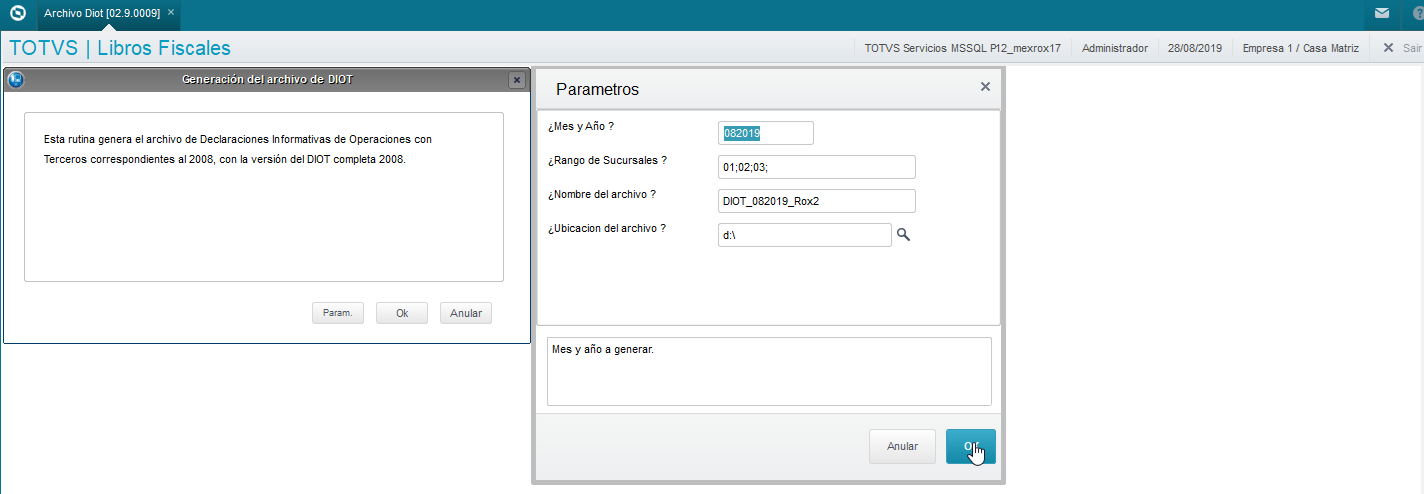
Task: Click the ¿Nombre del archivo ? label
Action: pos(602,194)
